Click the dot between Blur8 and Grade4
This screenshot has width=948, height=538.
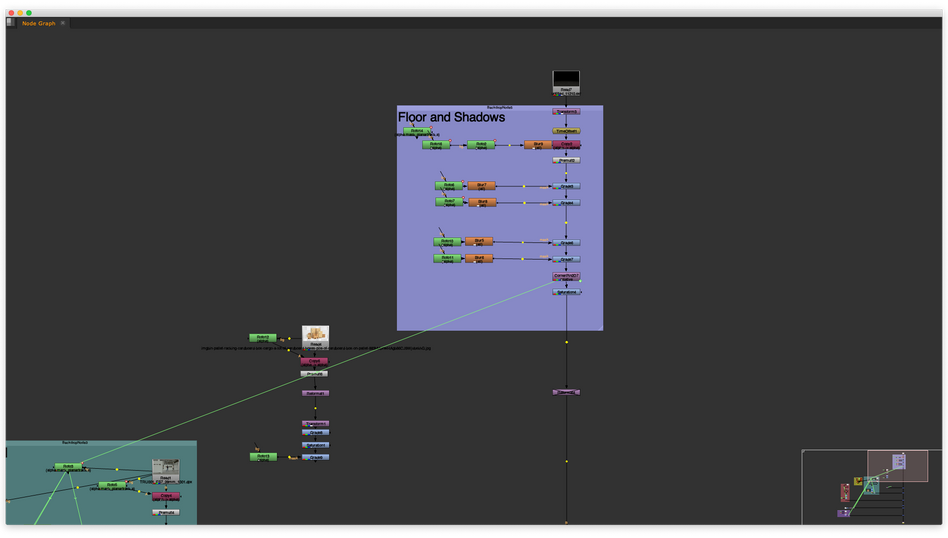[524, 203]
